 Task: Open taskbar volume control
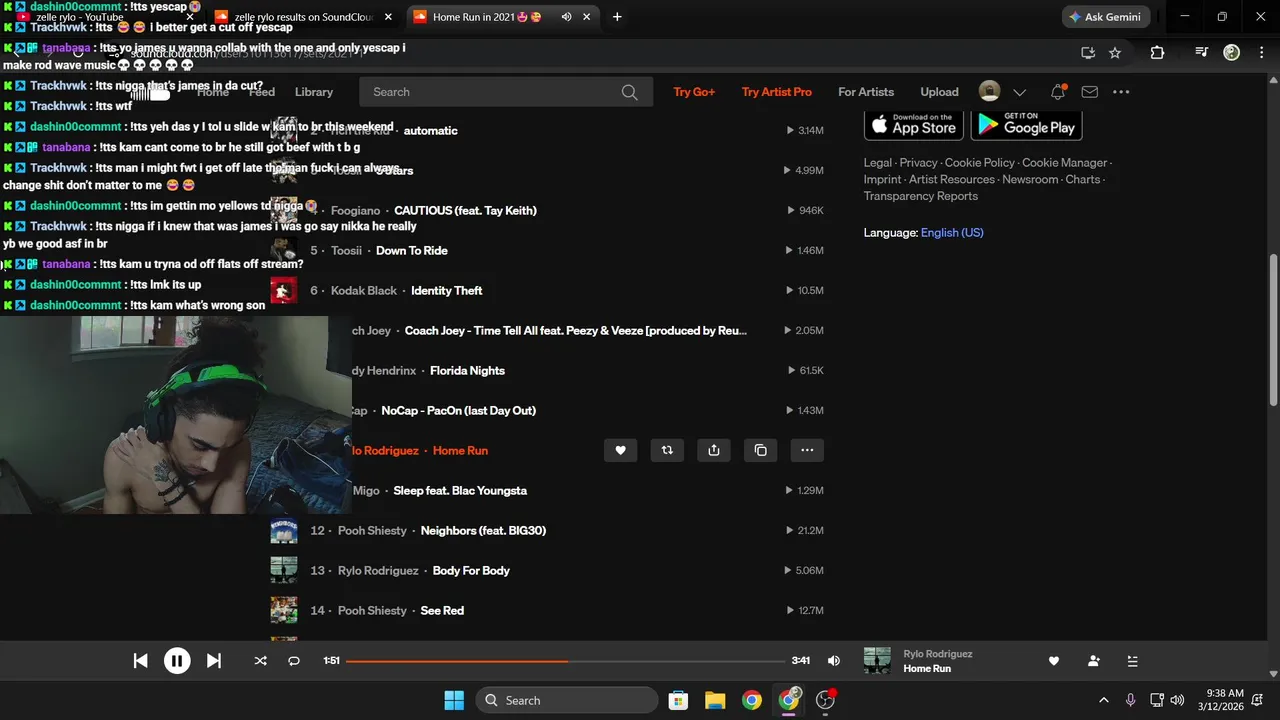point(1177,700)
